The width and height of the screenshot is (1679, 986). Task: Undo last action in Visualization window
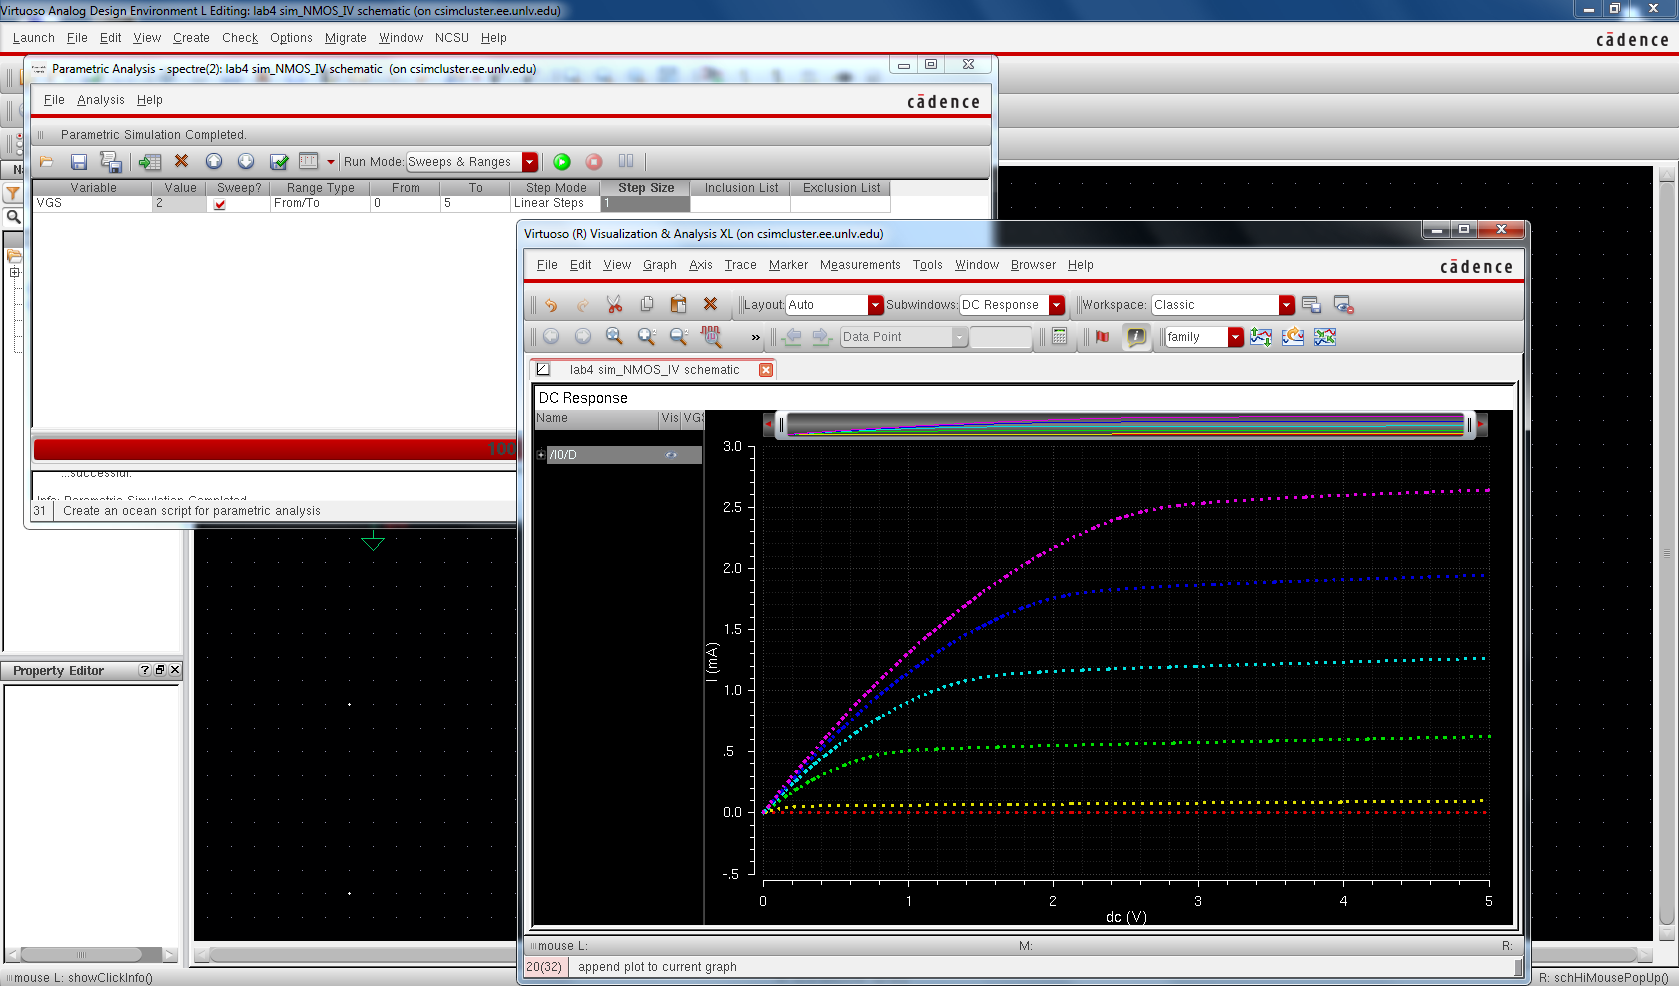(551, 305)
